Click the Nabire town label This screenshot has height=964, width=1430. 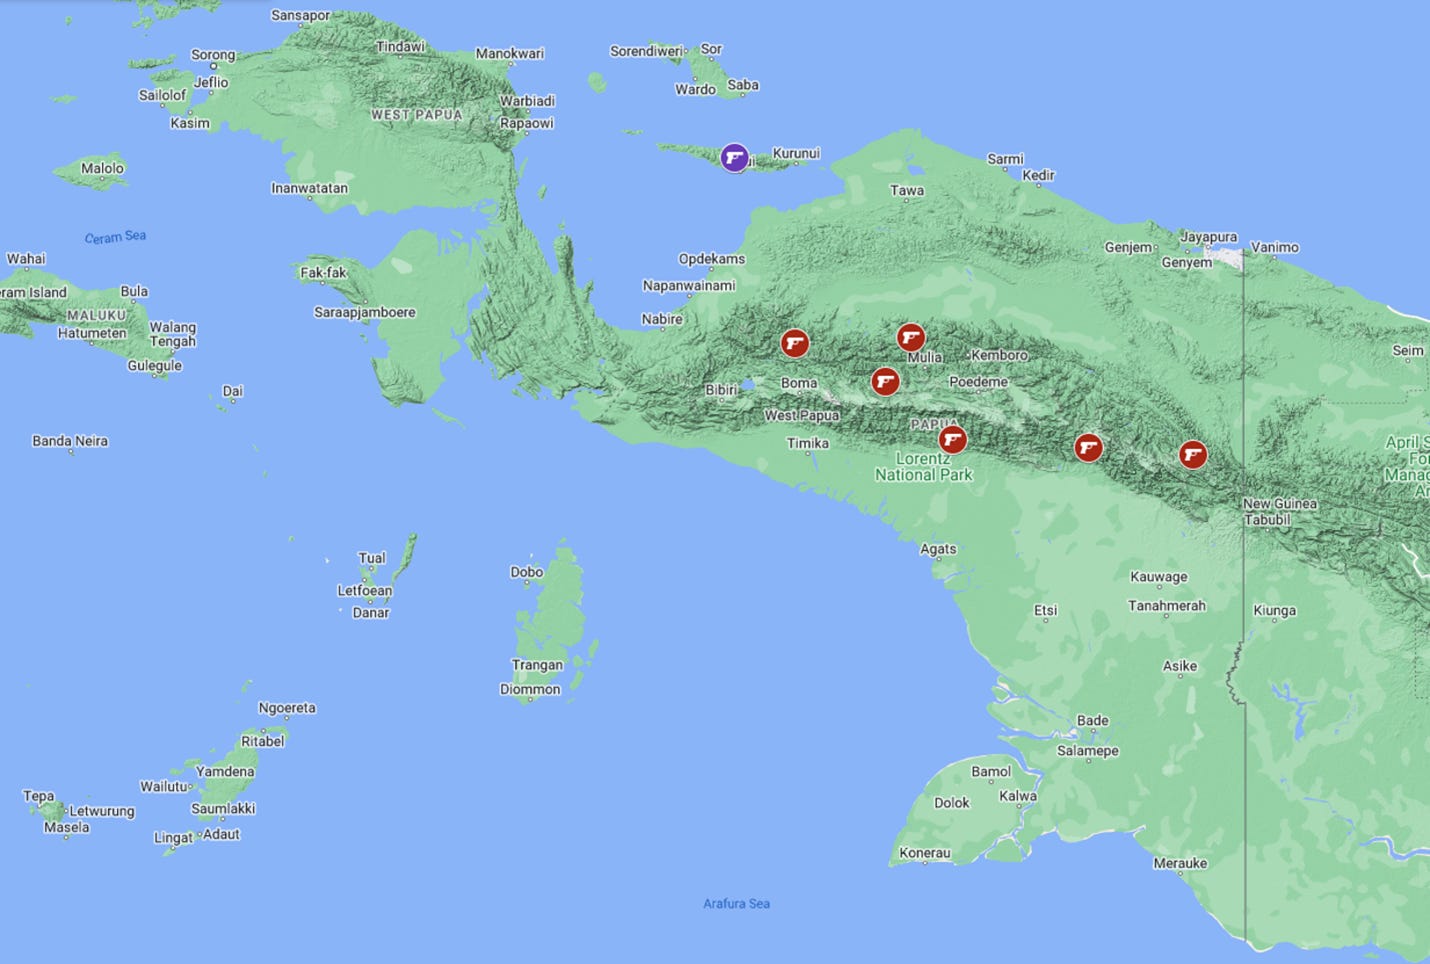click(x=661, y=319)
